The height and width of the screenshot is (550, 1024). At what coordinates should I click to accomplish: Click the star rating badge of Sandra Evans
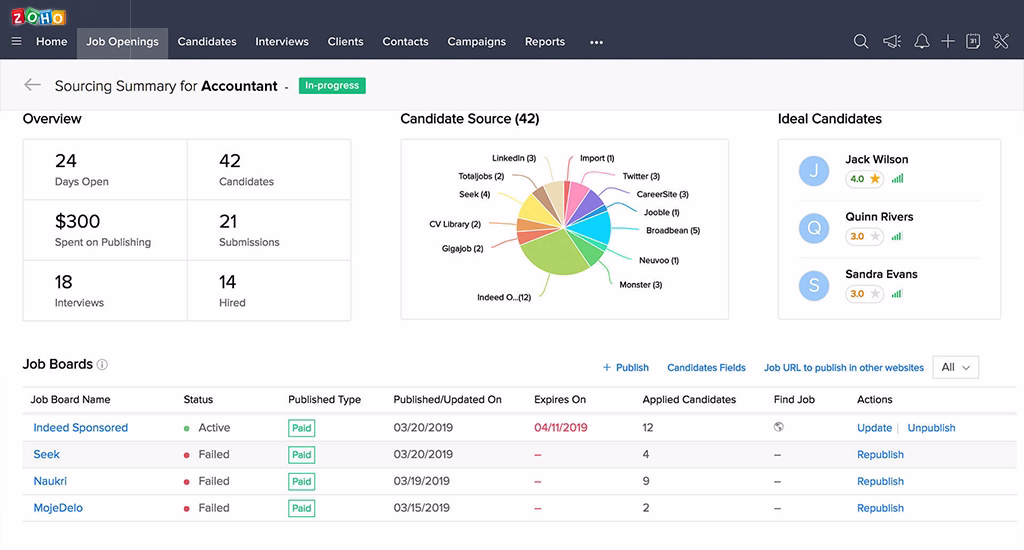(865, 293)
